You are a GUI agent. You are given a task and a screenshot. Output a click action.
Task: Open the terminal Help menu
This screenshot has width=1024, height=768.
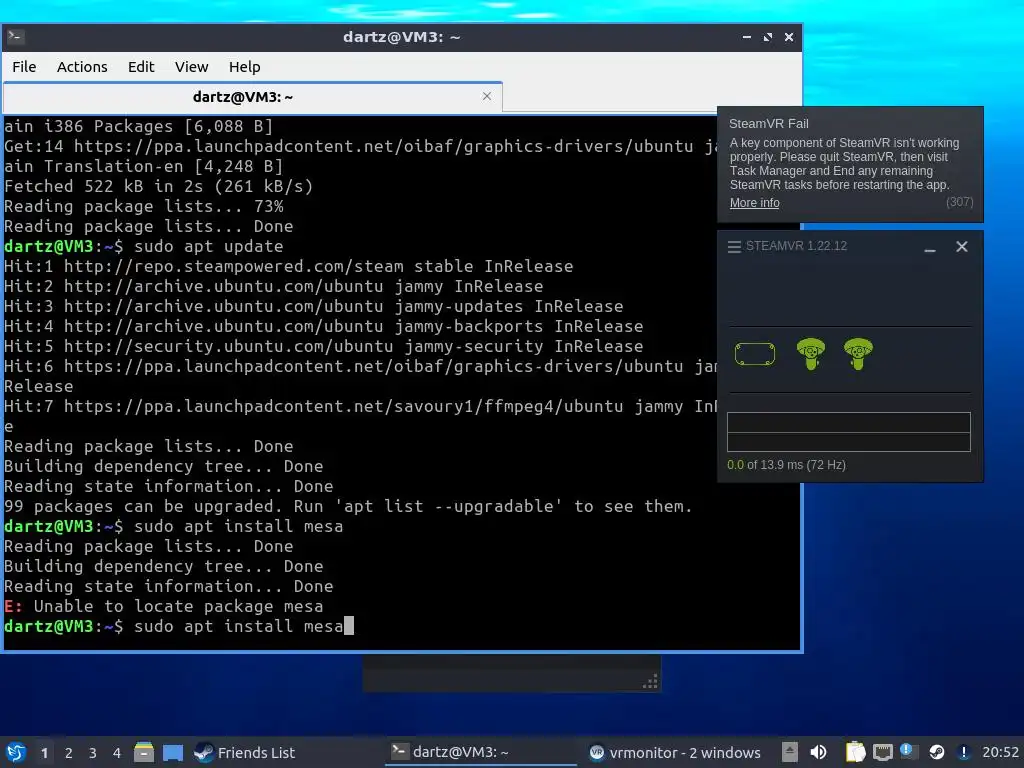point(244,67)
